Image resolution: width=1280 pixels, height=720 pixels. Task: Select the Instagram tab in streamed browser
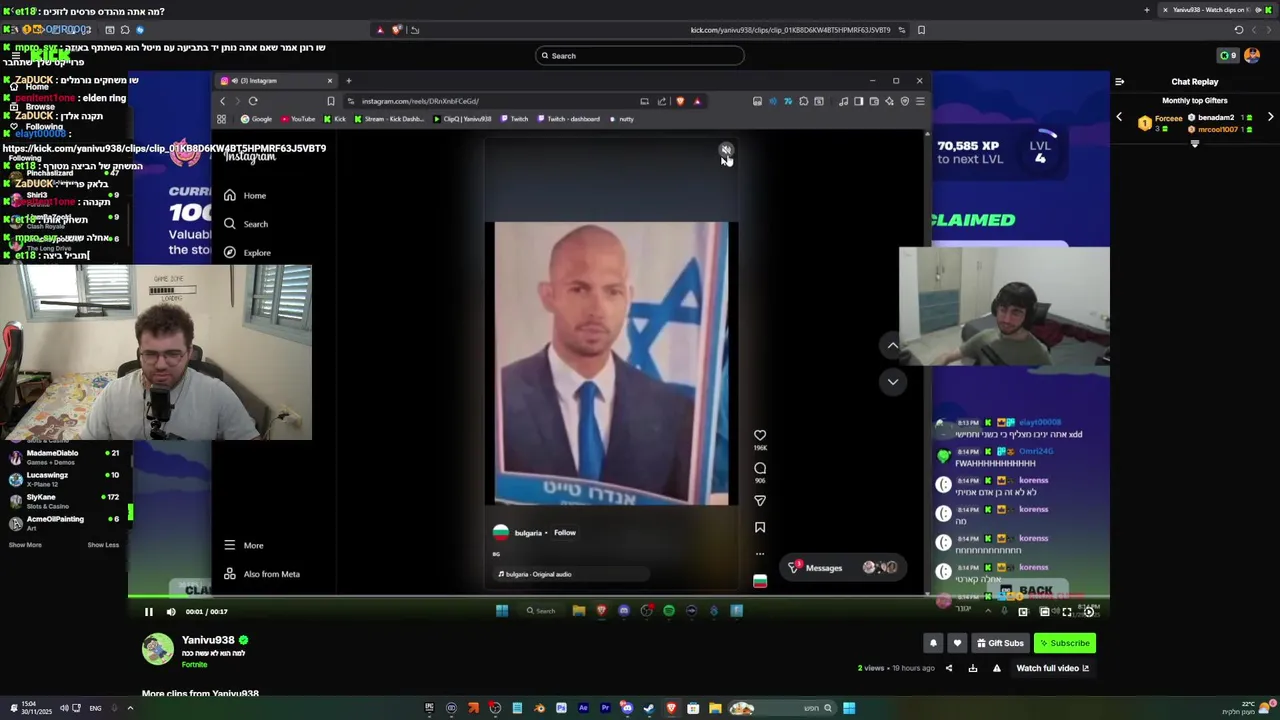coord(276,81)
